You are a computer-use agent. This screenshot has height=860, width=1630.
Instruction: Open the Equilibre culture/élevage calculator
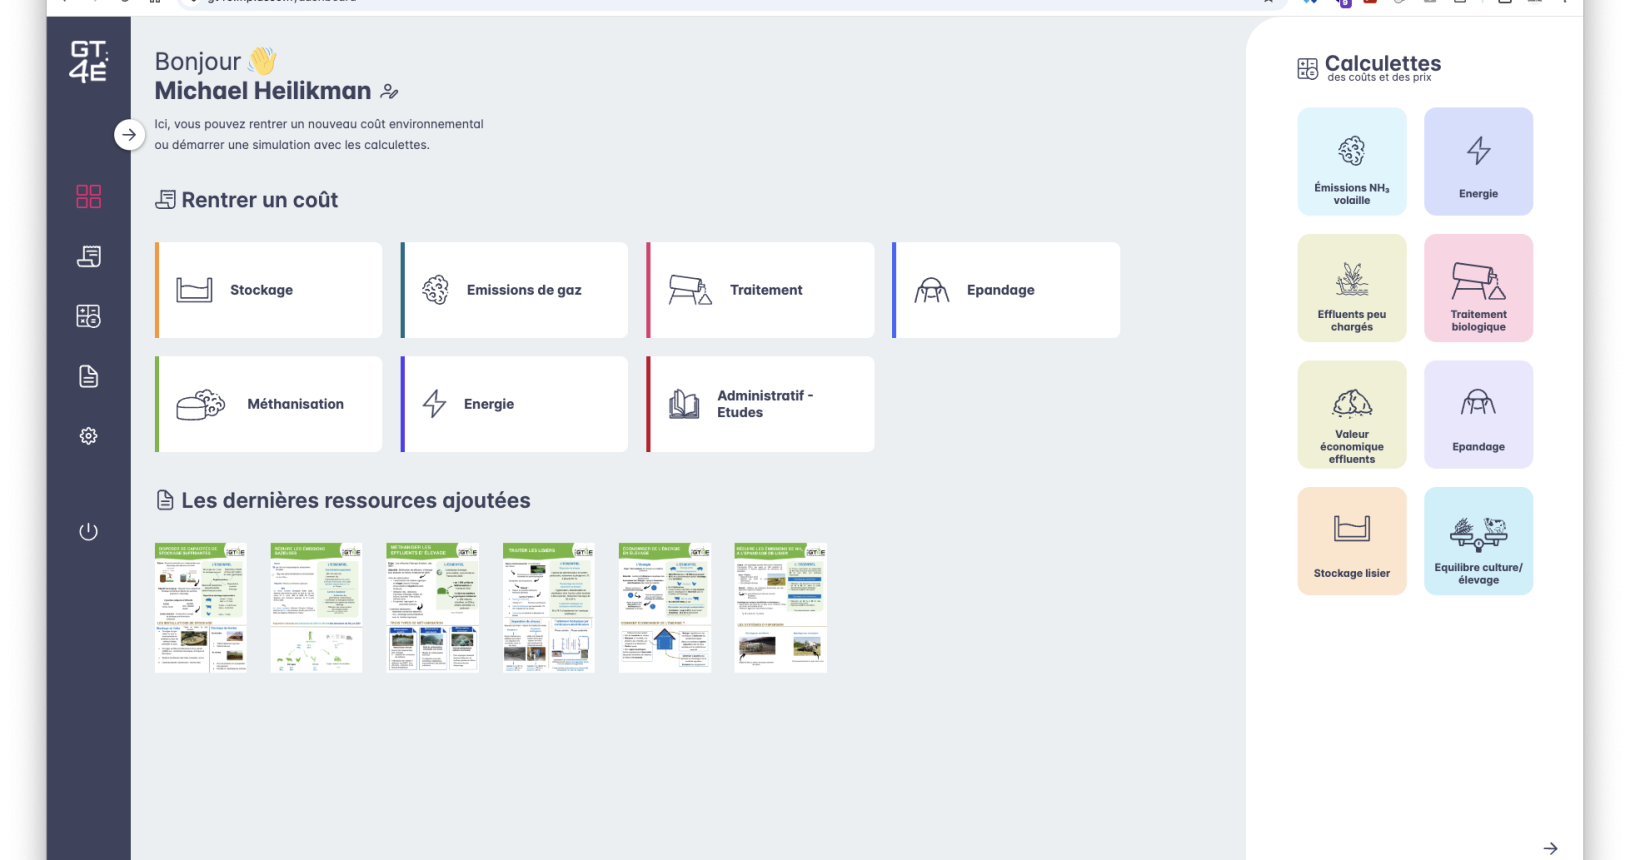(1478, 541)
